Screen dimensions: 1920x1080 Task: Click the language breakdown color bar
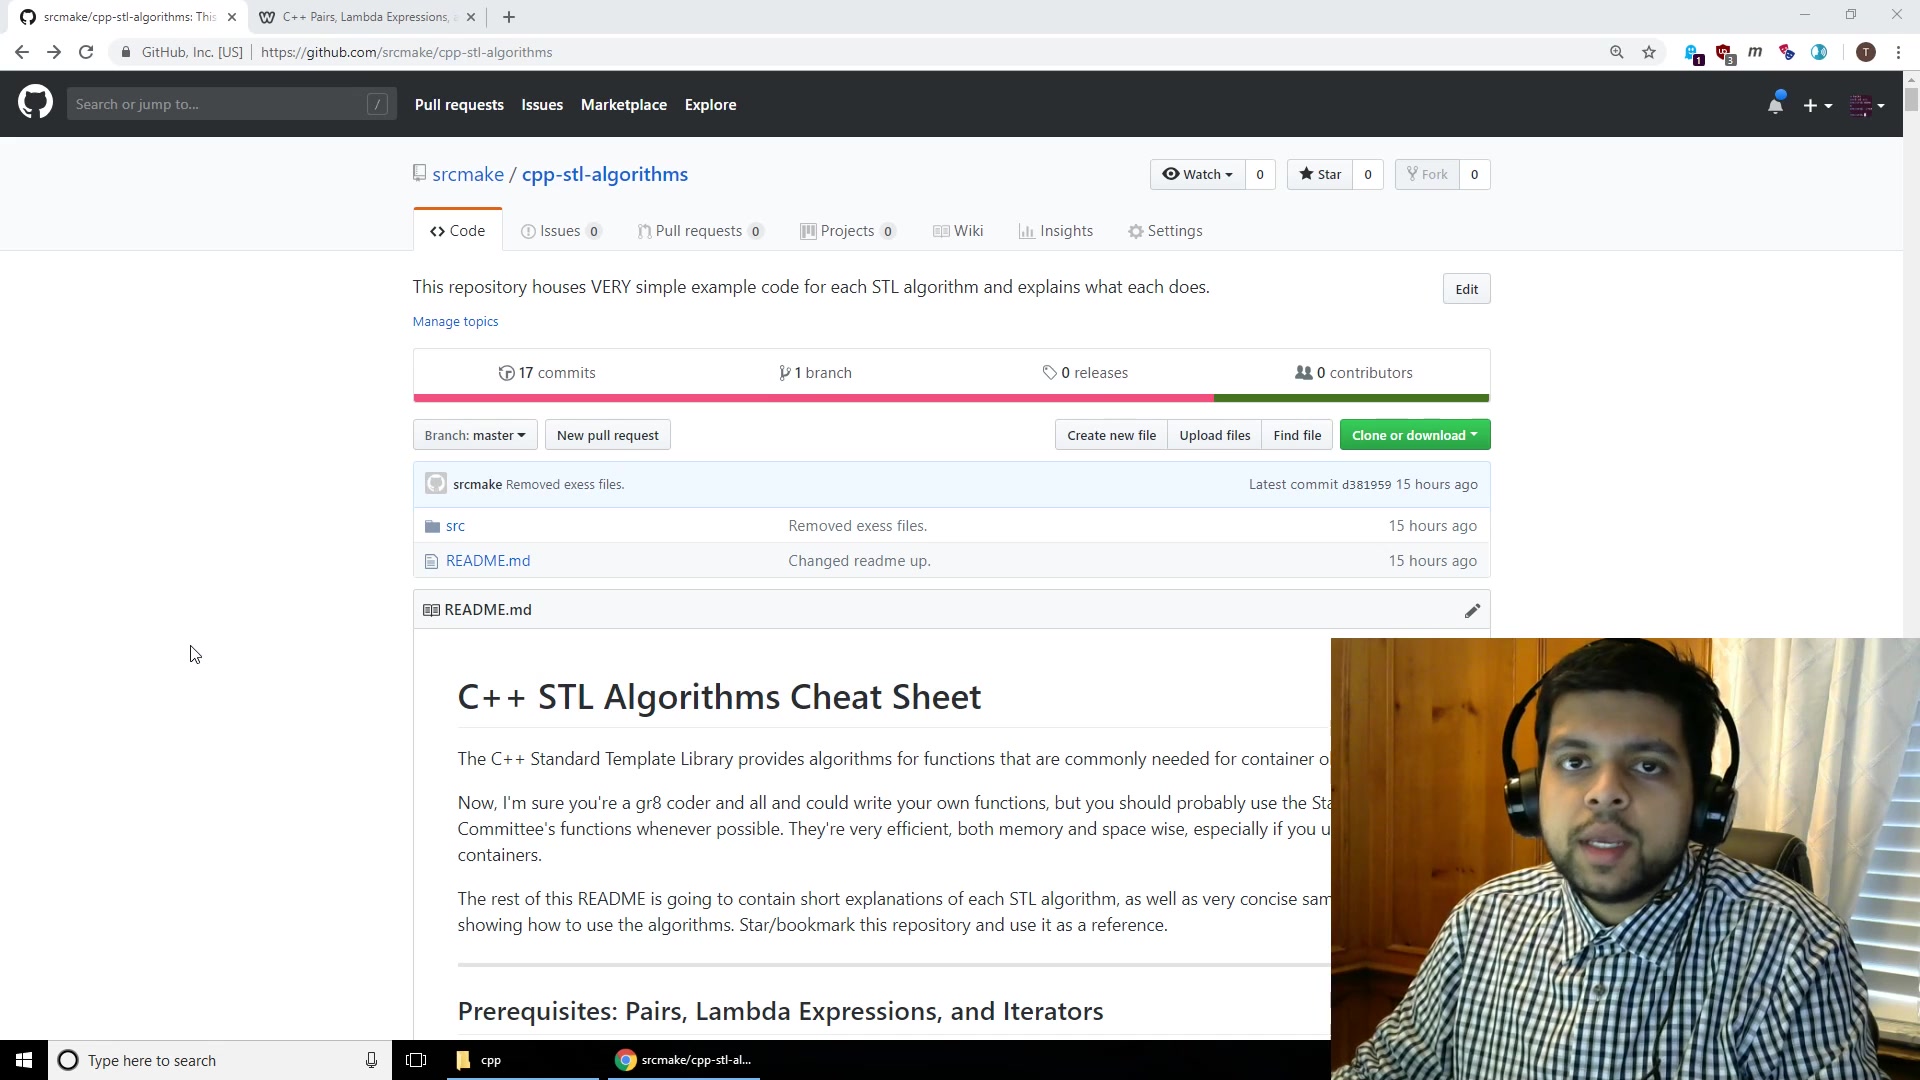(x=951, y=398)
